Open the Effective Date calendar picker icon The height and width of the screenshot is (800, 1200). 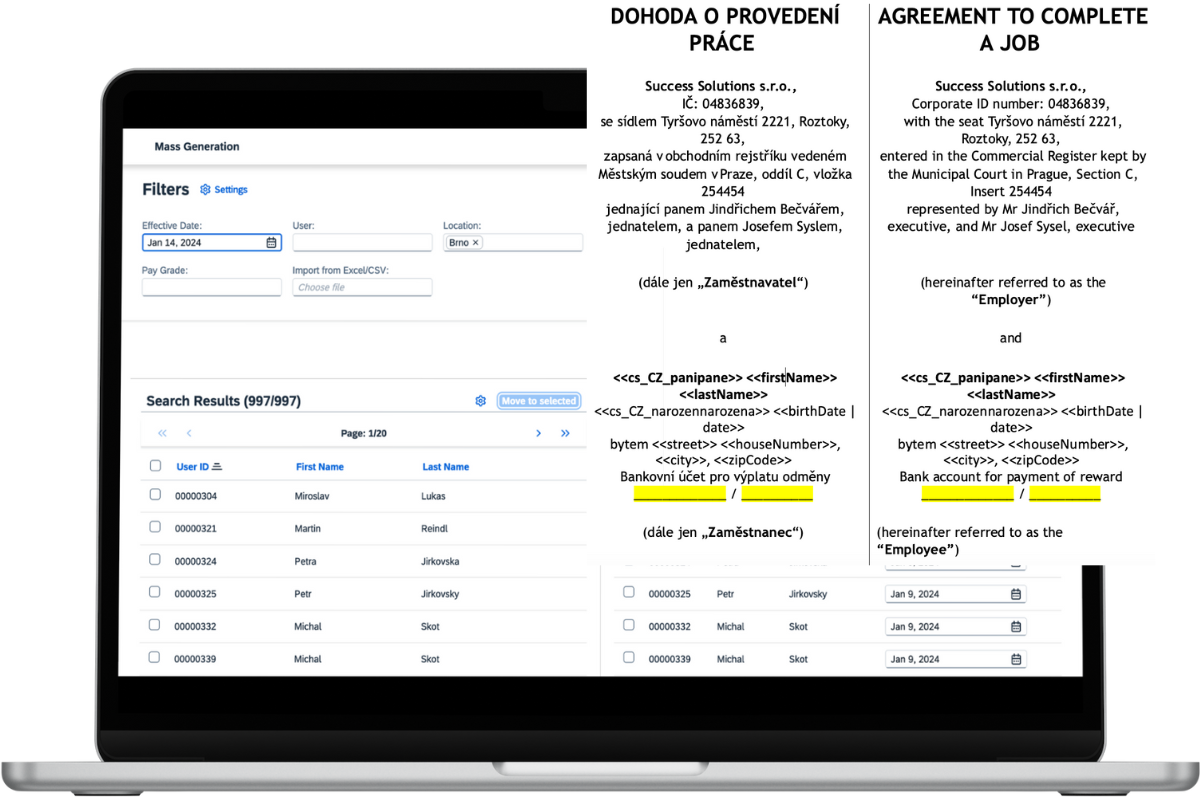(x=271, y=243)
